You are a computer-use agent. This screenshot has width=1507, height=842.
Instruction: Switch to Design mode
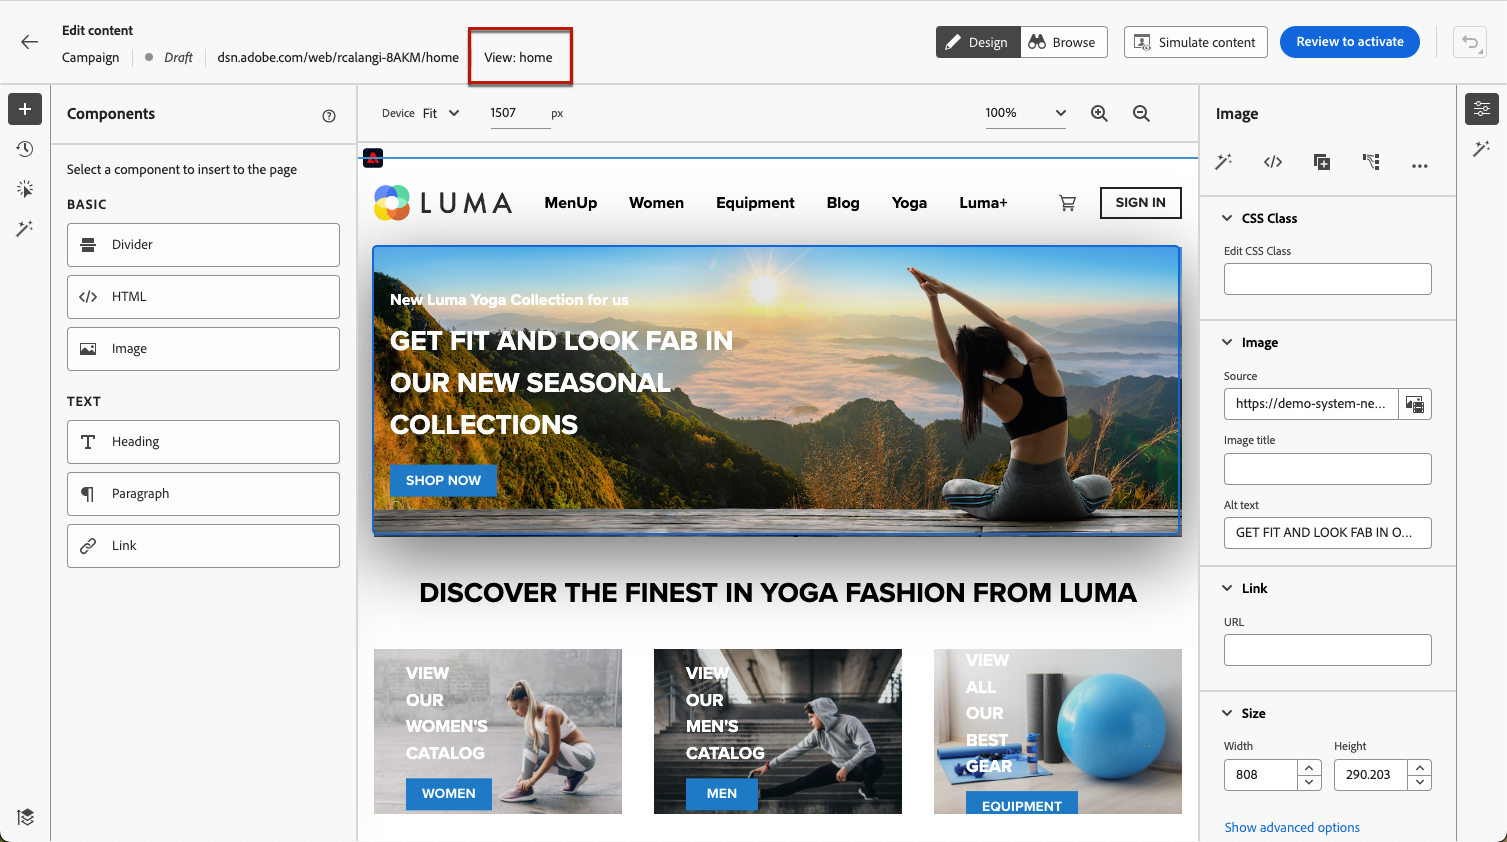(x=978, y=42)
